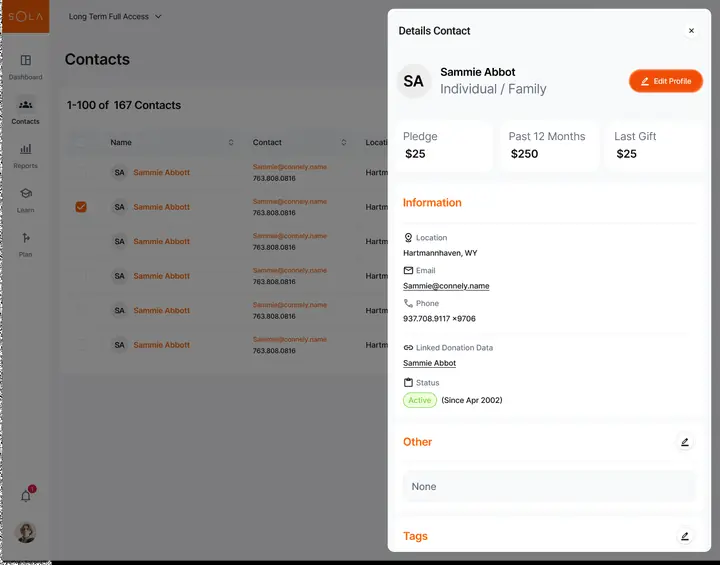The image size is (720, 565).
Task: Click the None field under Other
Action: pos(549,486)
